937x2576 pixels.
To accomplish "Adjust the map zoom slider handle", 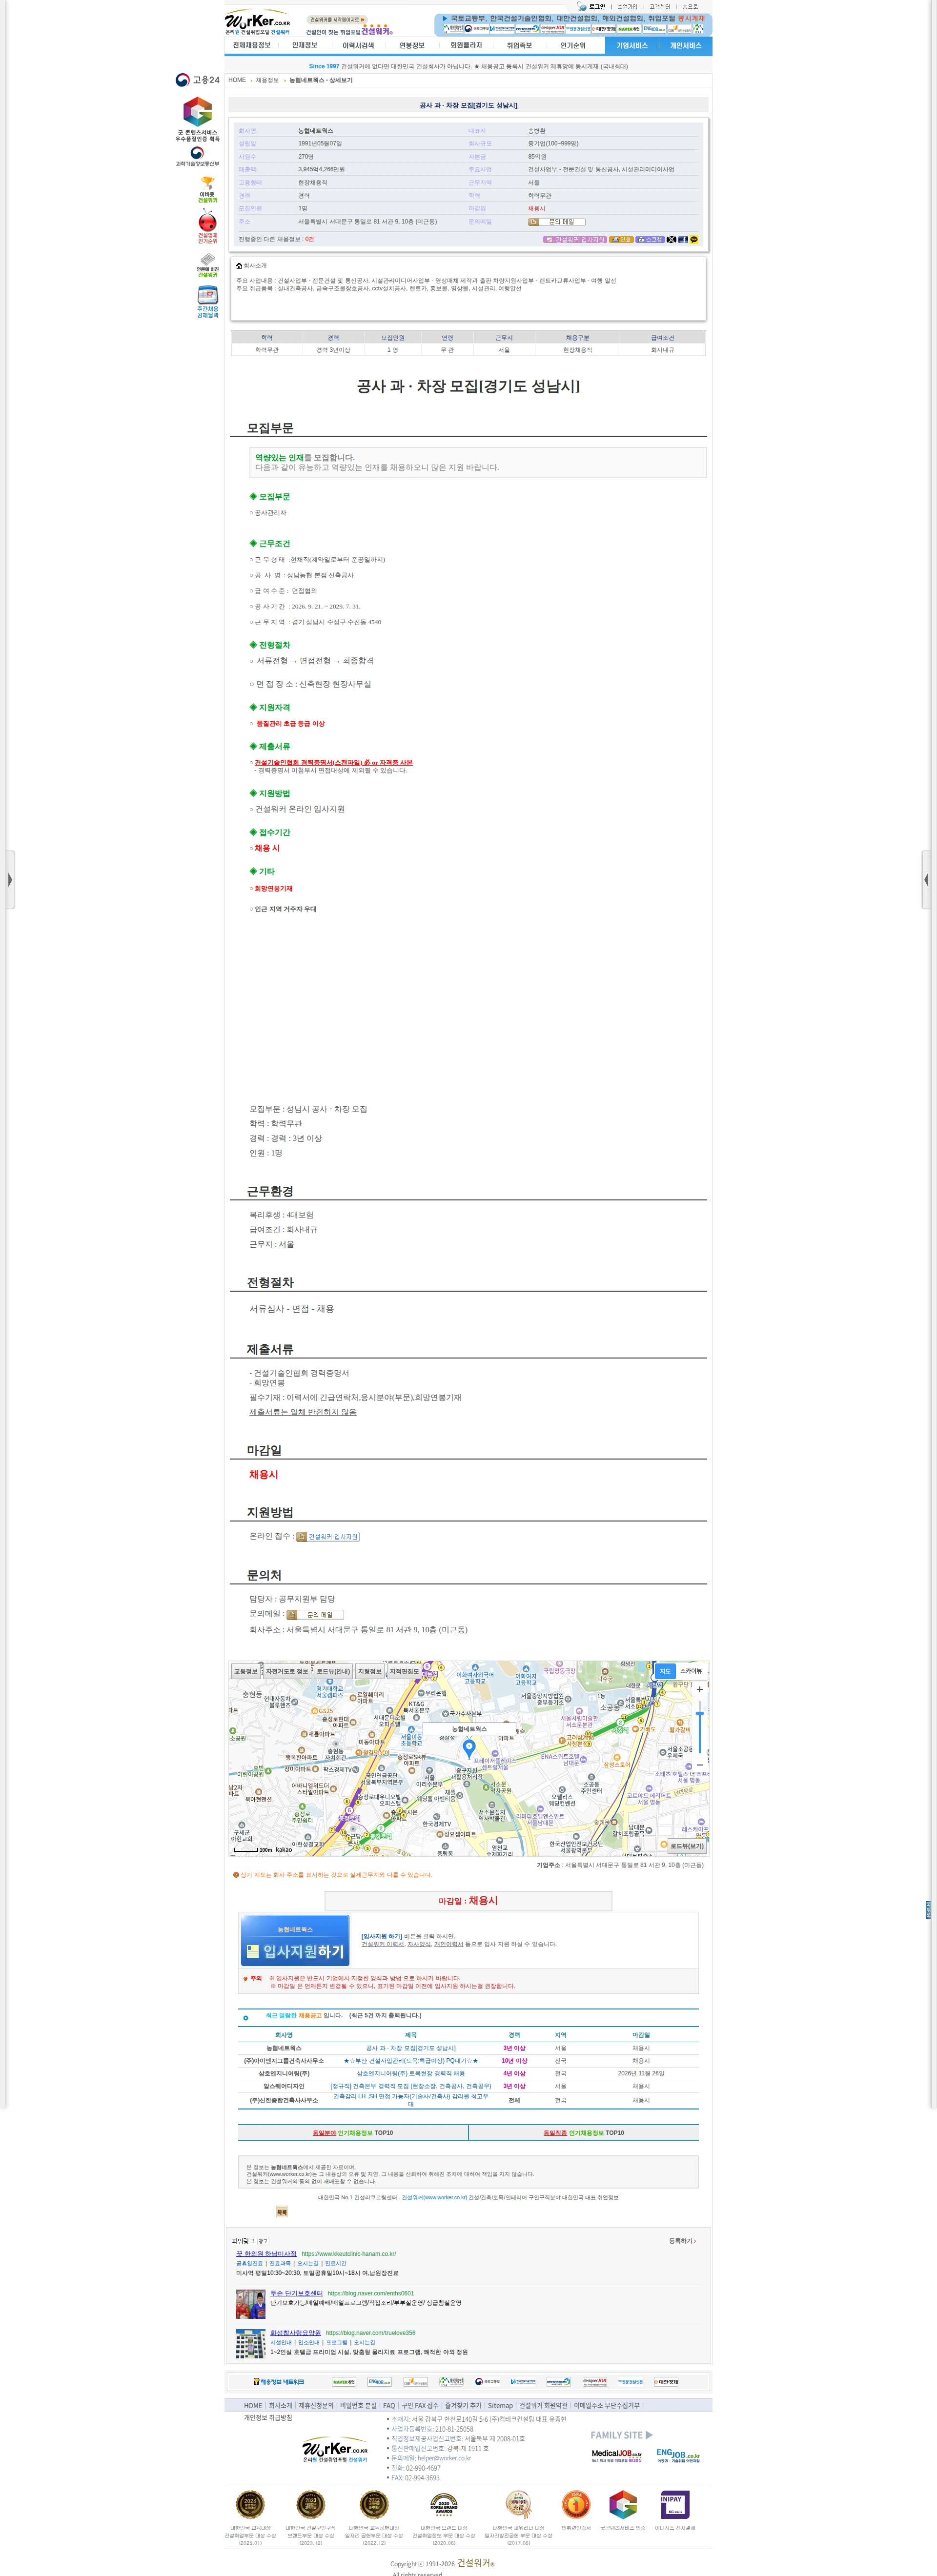I will pos(699,1714).
